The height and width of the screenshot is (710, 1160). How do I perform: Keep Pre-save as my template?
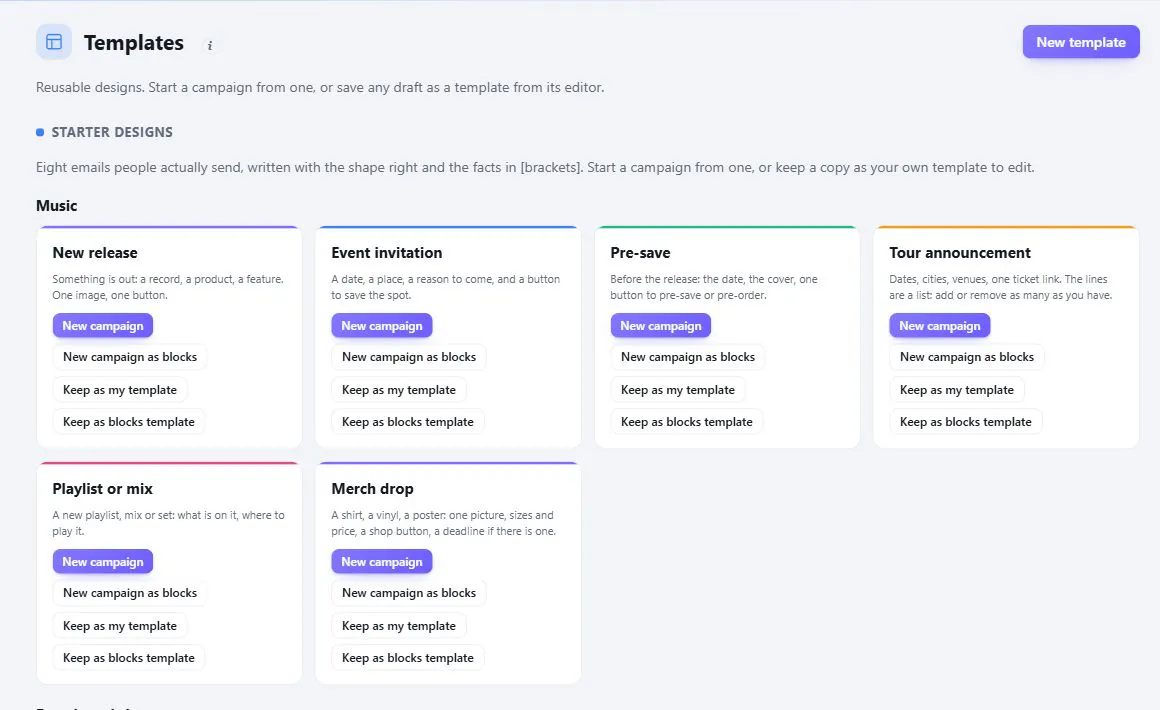678,390
